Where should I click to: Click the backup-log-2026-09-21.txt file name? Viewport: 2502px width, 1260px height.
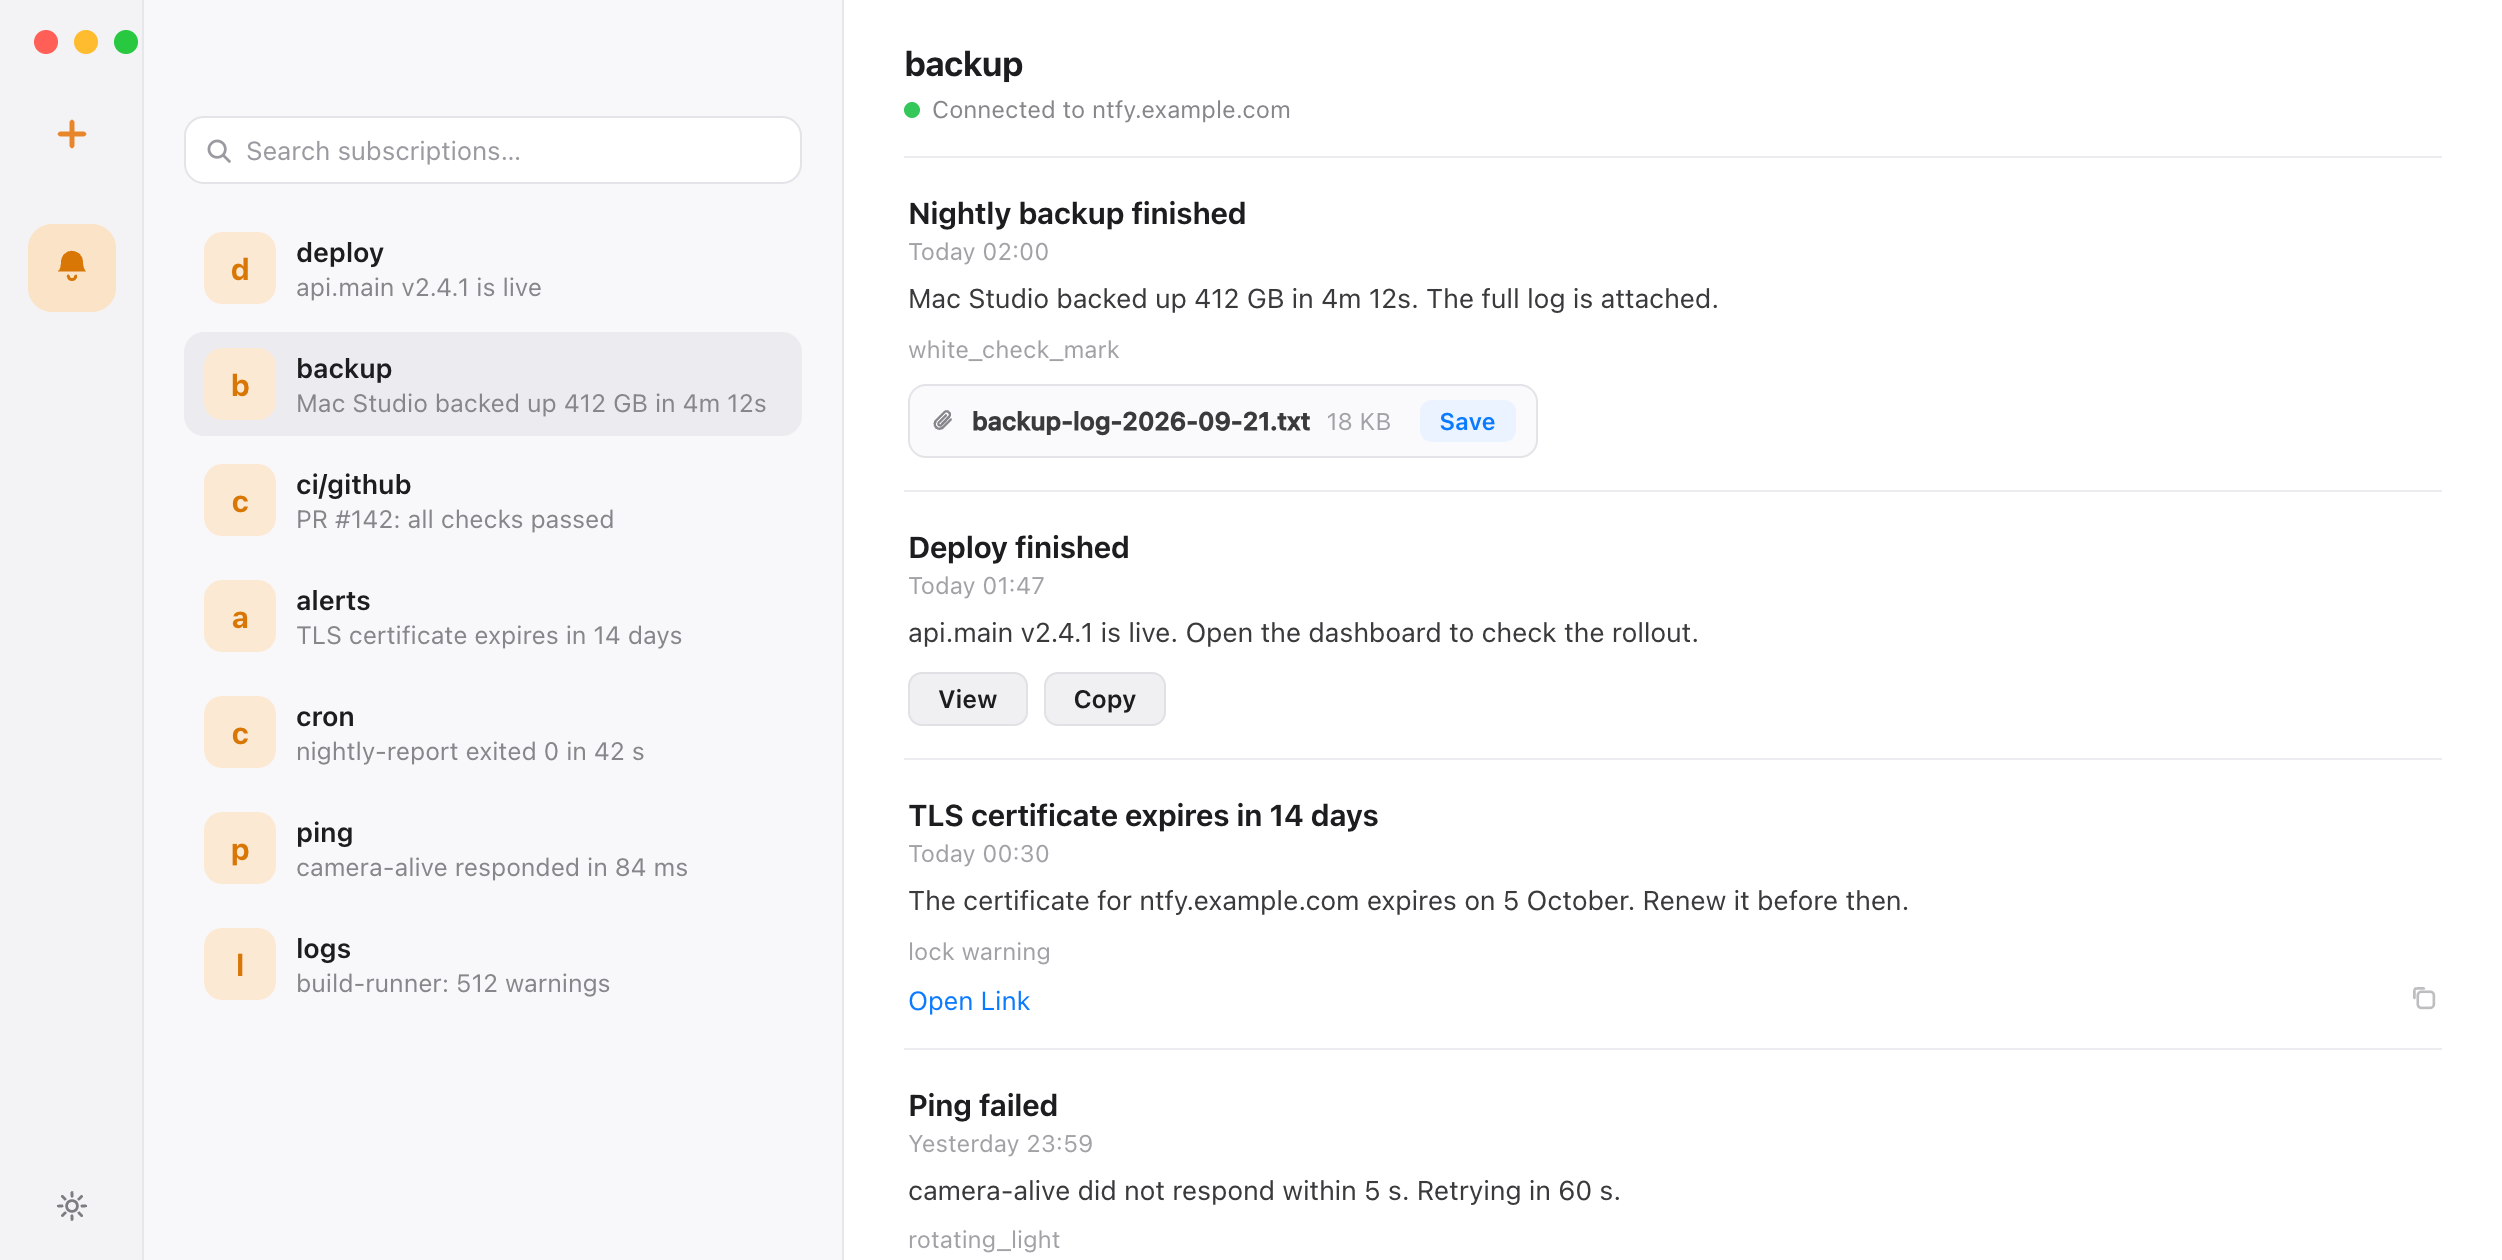[x=1140, y=421]
